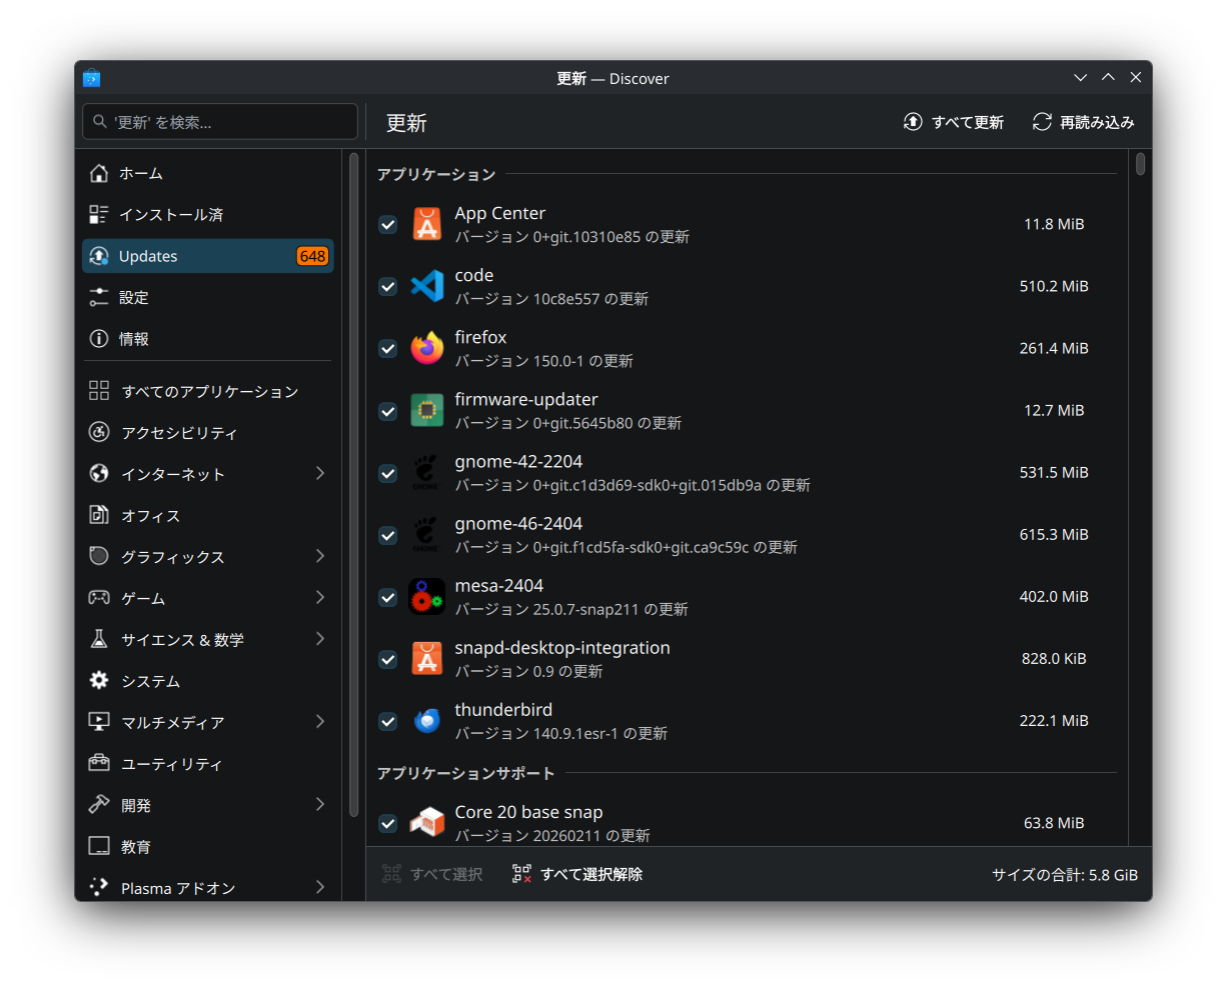Open すべてのアプリケーション in the sidebar
The image size is (1226, 989).
pos(208,391)
